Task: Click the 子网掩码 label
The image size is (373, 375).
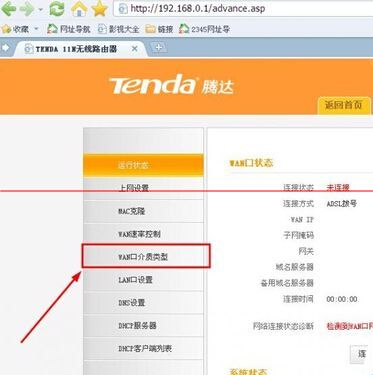Action: (x=298, y=235)
